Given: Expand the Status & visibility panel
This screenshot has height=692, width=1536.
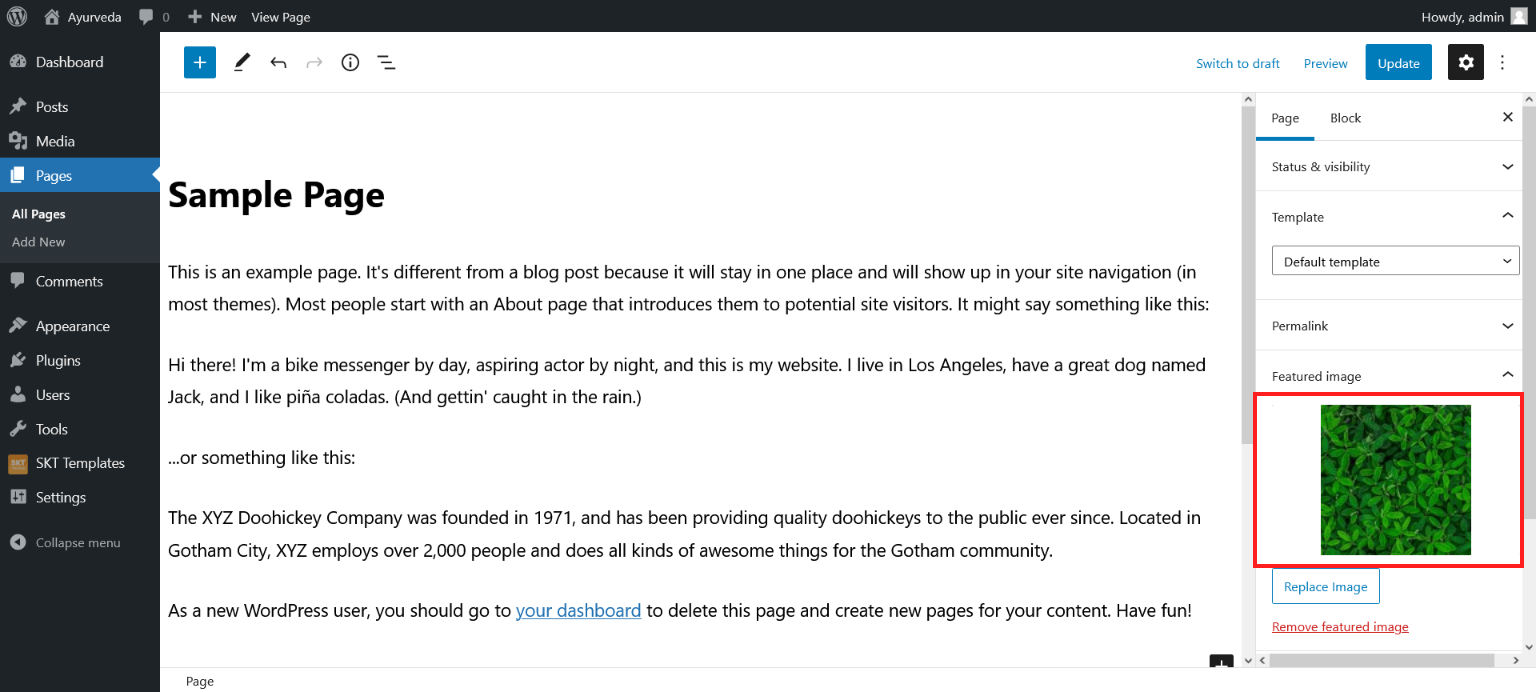Looking at the screenshot, I should pyautogui.click(x=1393, y=166).
